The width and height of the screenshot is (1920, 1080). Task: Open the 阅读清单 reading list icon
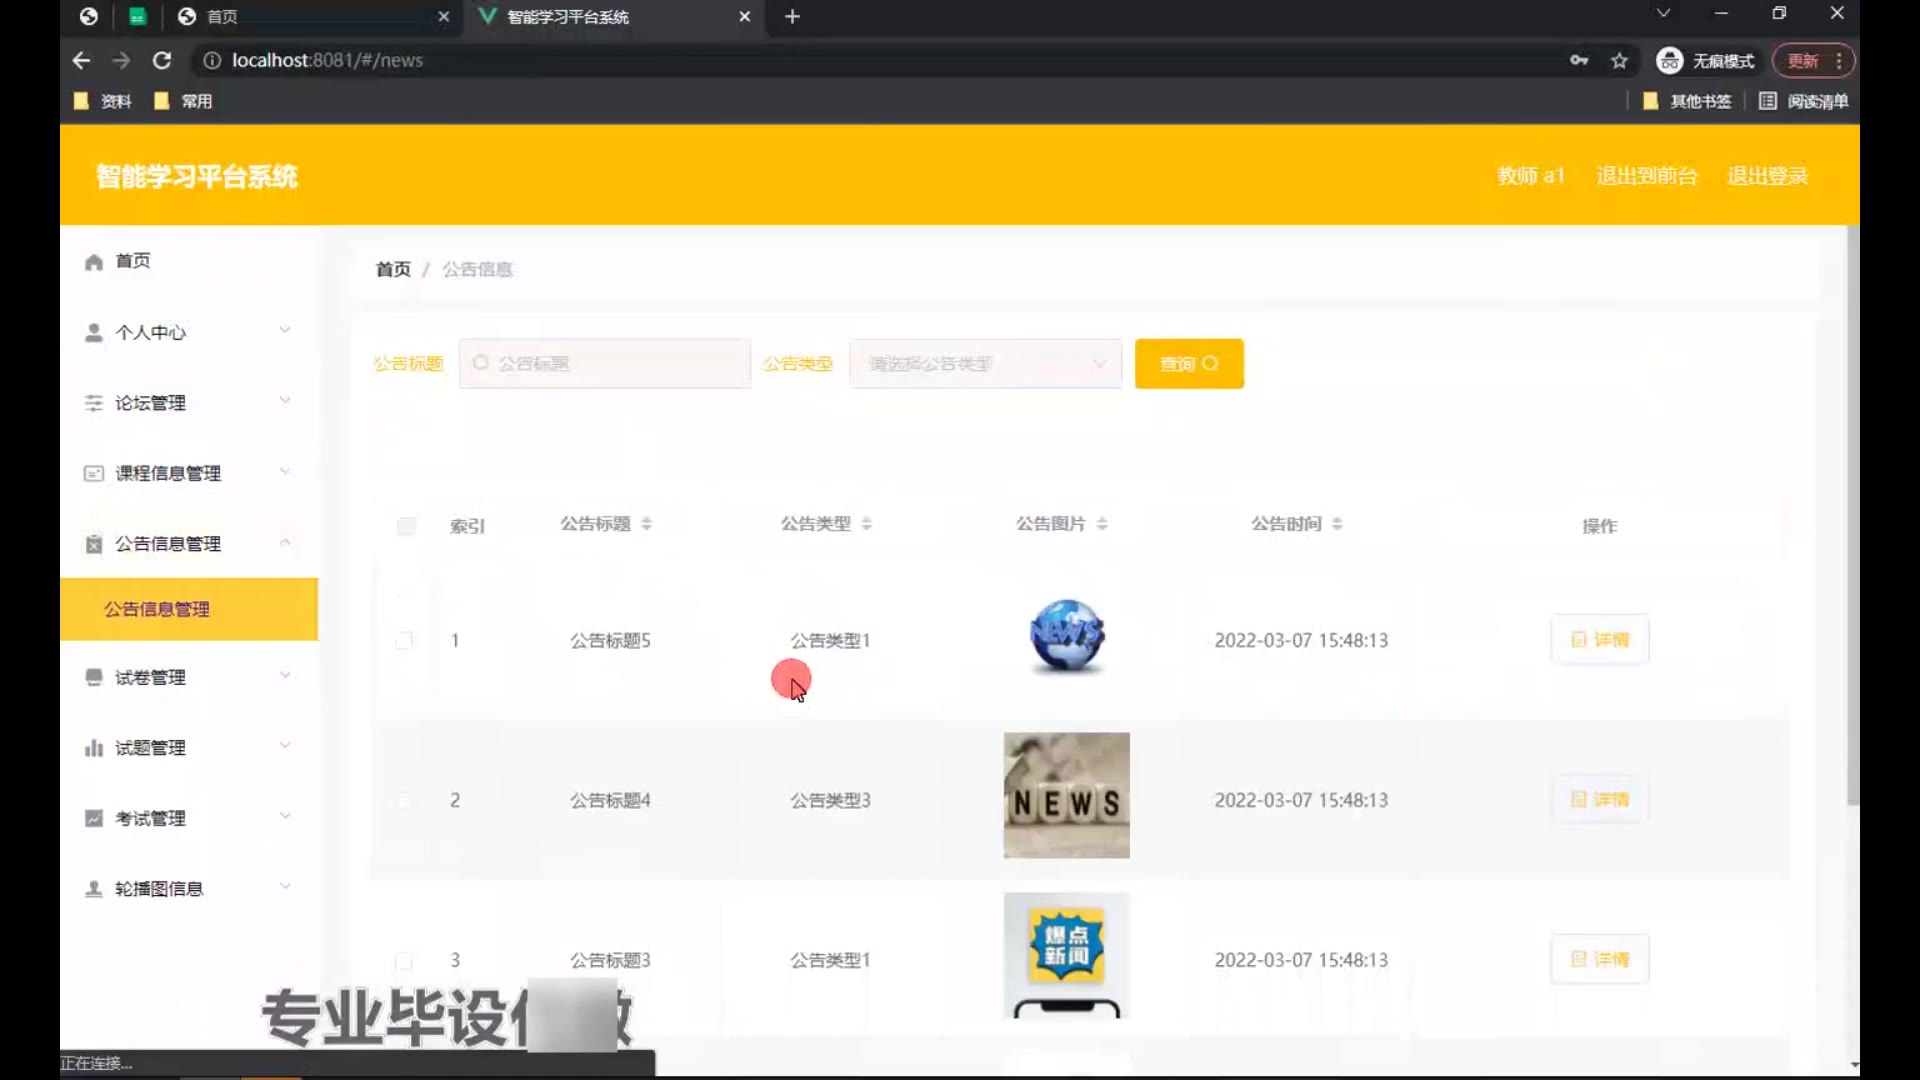coord(1768,101)
